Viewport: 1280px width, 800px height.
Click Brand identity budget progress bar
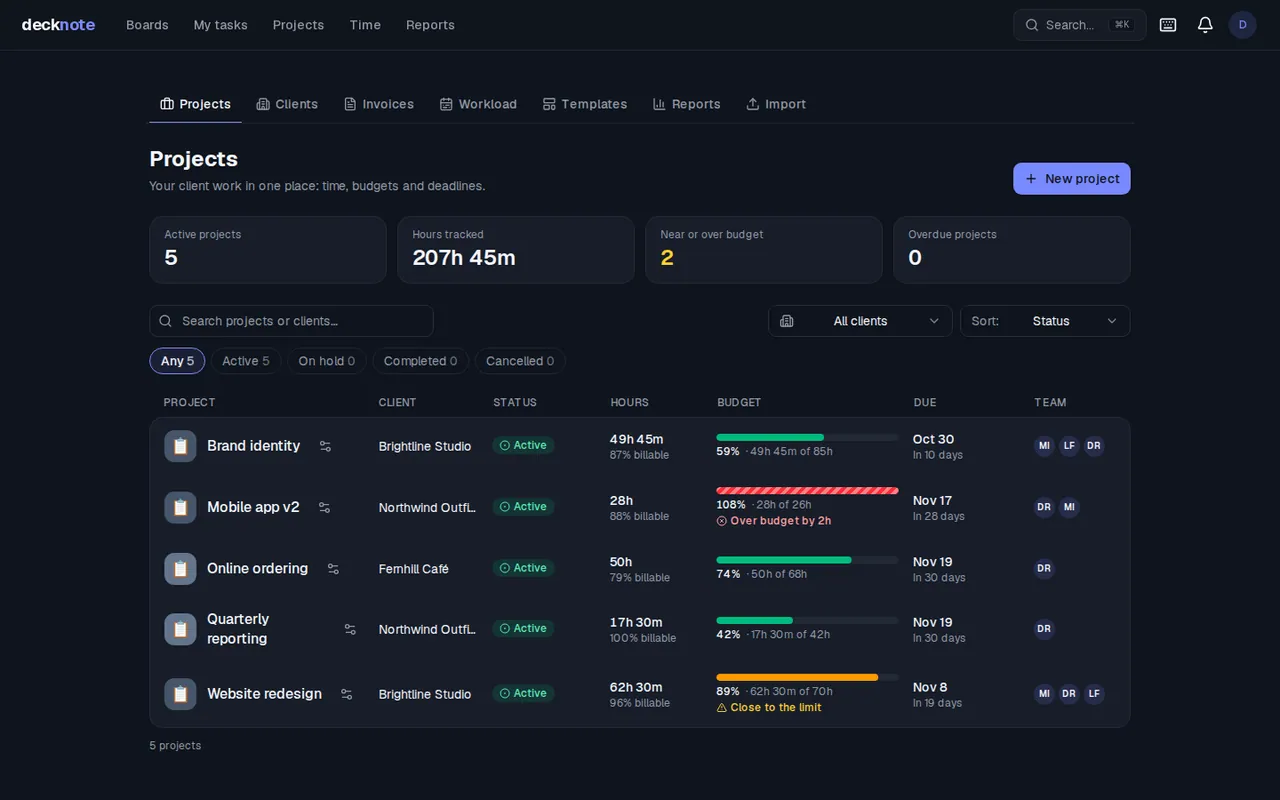click(x=807, y=437)
